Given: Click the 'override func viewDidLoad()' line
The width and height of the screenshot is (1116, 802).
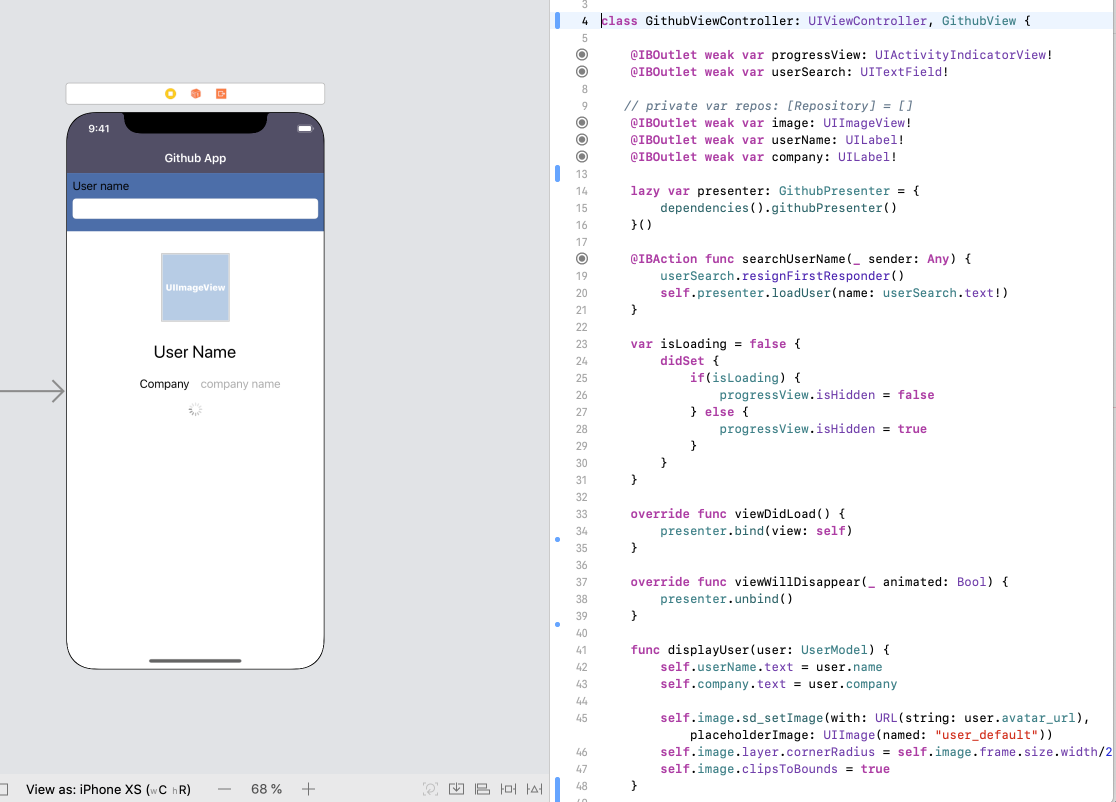Looking at the screenshot, I should pos(737,515).
